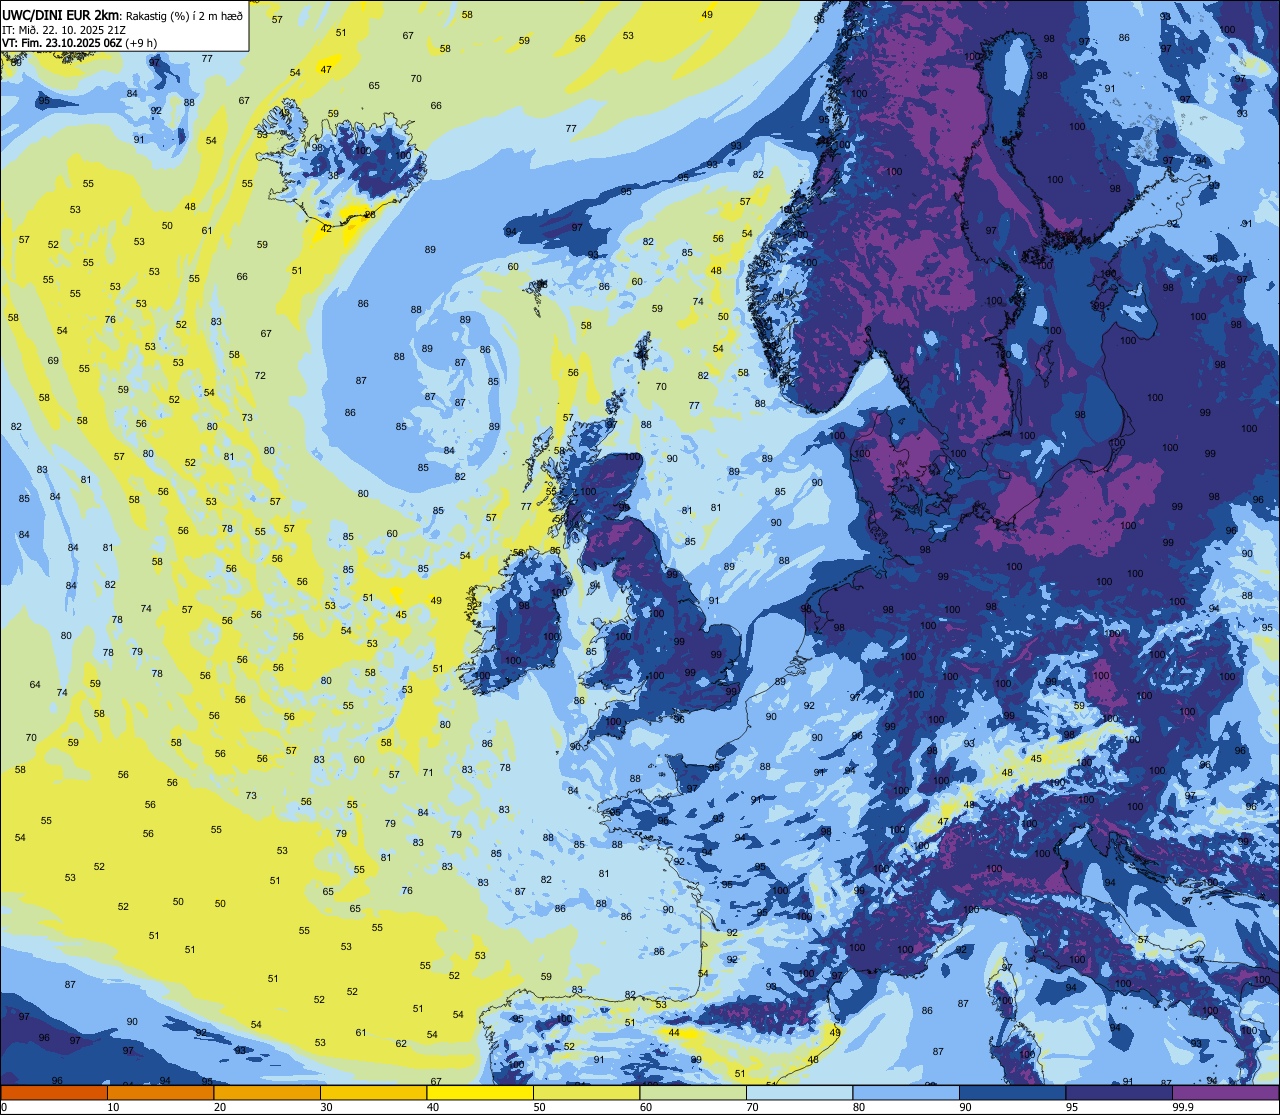
Task: Click the dark orange 0–10 legend swatch
Action: pyautogui.click(x=54, y=1092)
